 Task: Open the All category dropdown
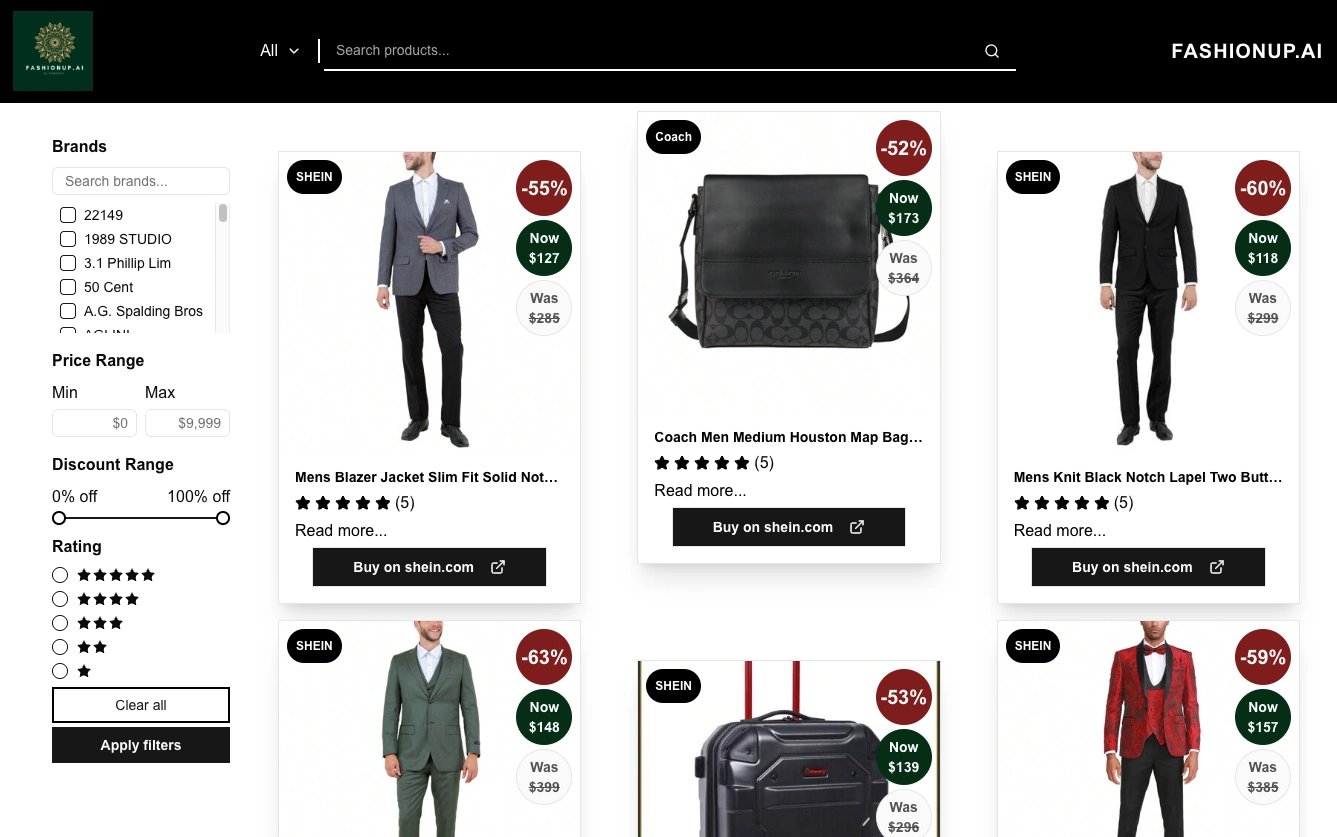click(280, 51)
